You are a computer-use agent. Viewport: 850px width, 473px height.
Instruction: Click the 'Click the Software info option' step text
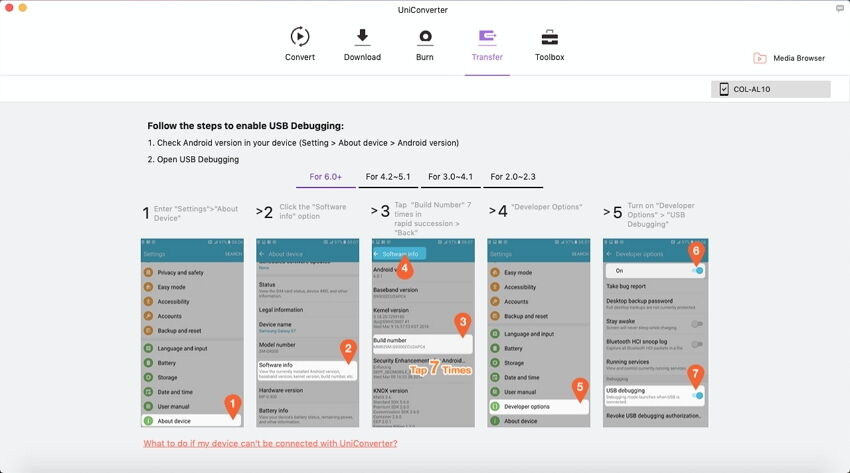(x=312, y=211)
